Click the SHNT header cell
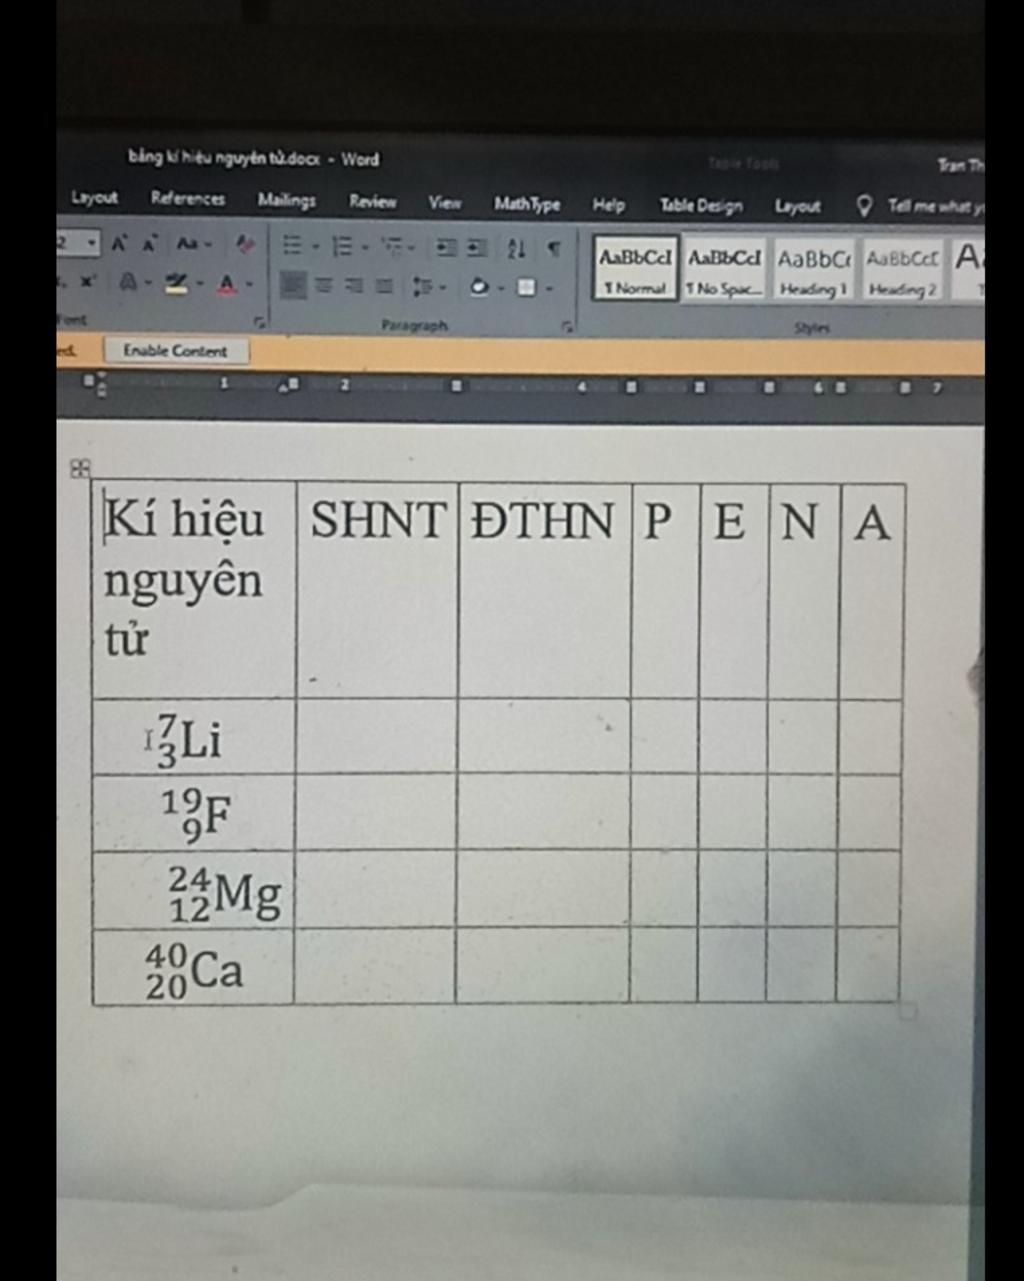1024x1281 pixels. (x=377, y=590)
